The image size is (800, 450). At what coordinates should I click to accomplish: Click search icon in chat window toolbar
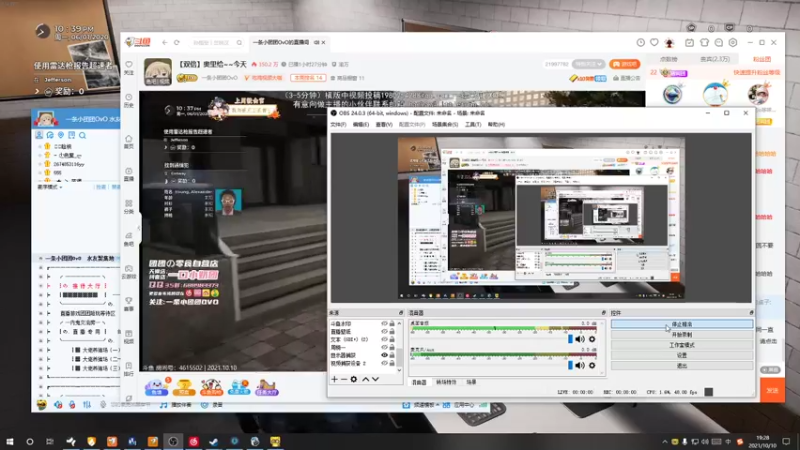click(x=82, y=135)
